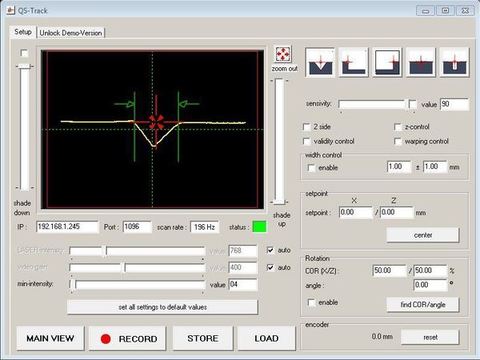This screenshot has width=480, height=360.
Task: Select the gap seam profile icon
Action: click(454, 63)
